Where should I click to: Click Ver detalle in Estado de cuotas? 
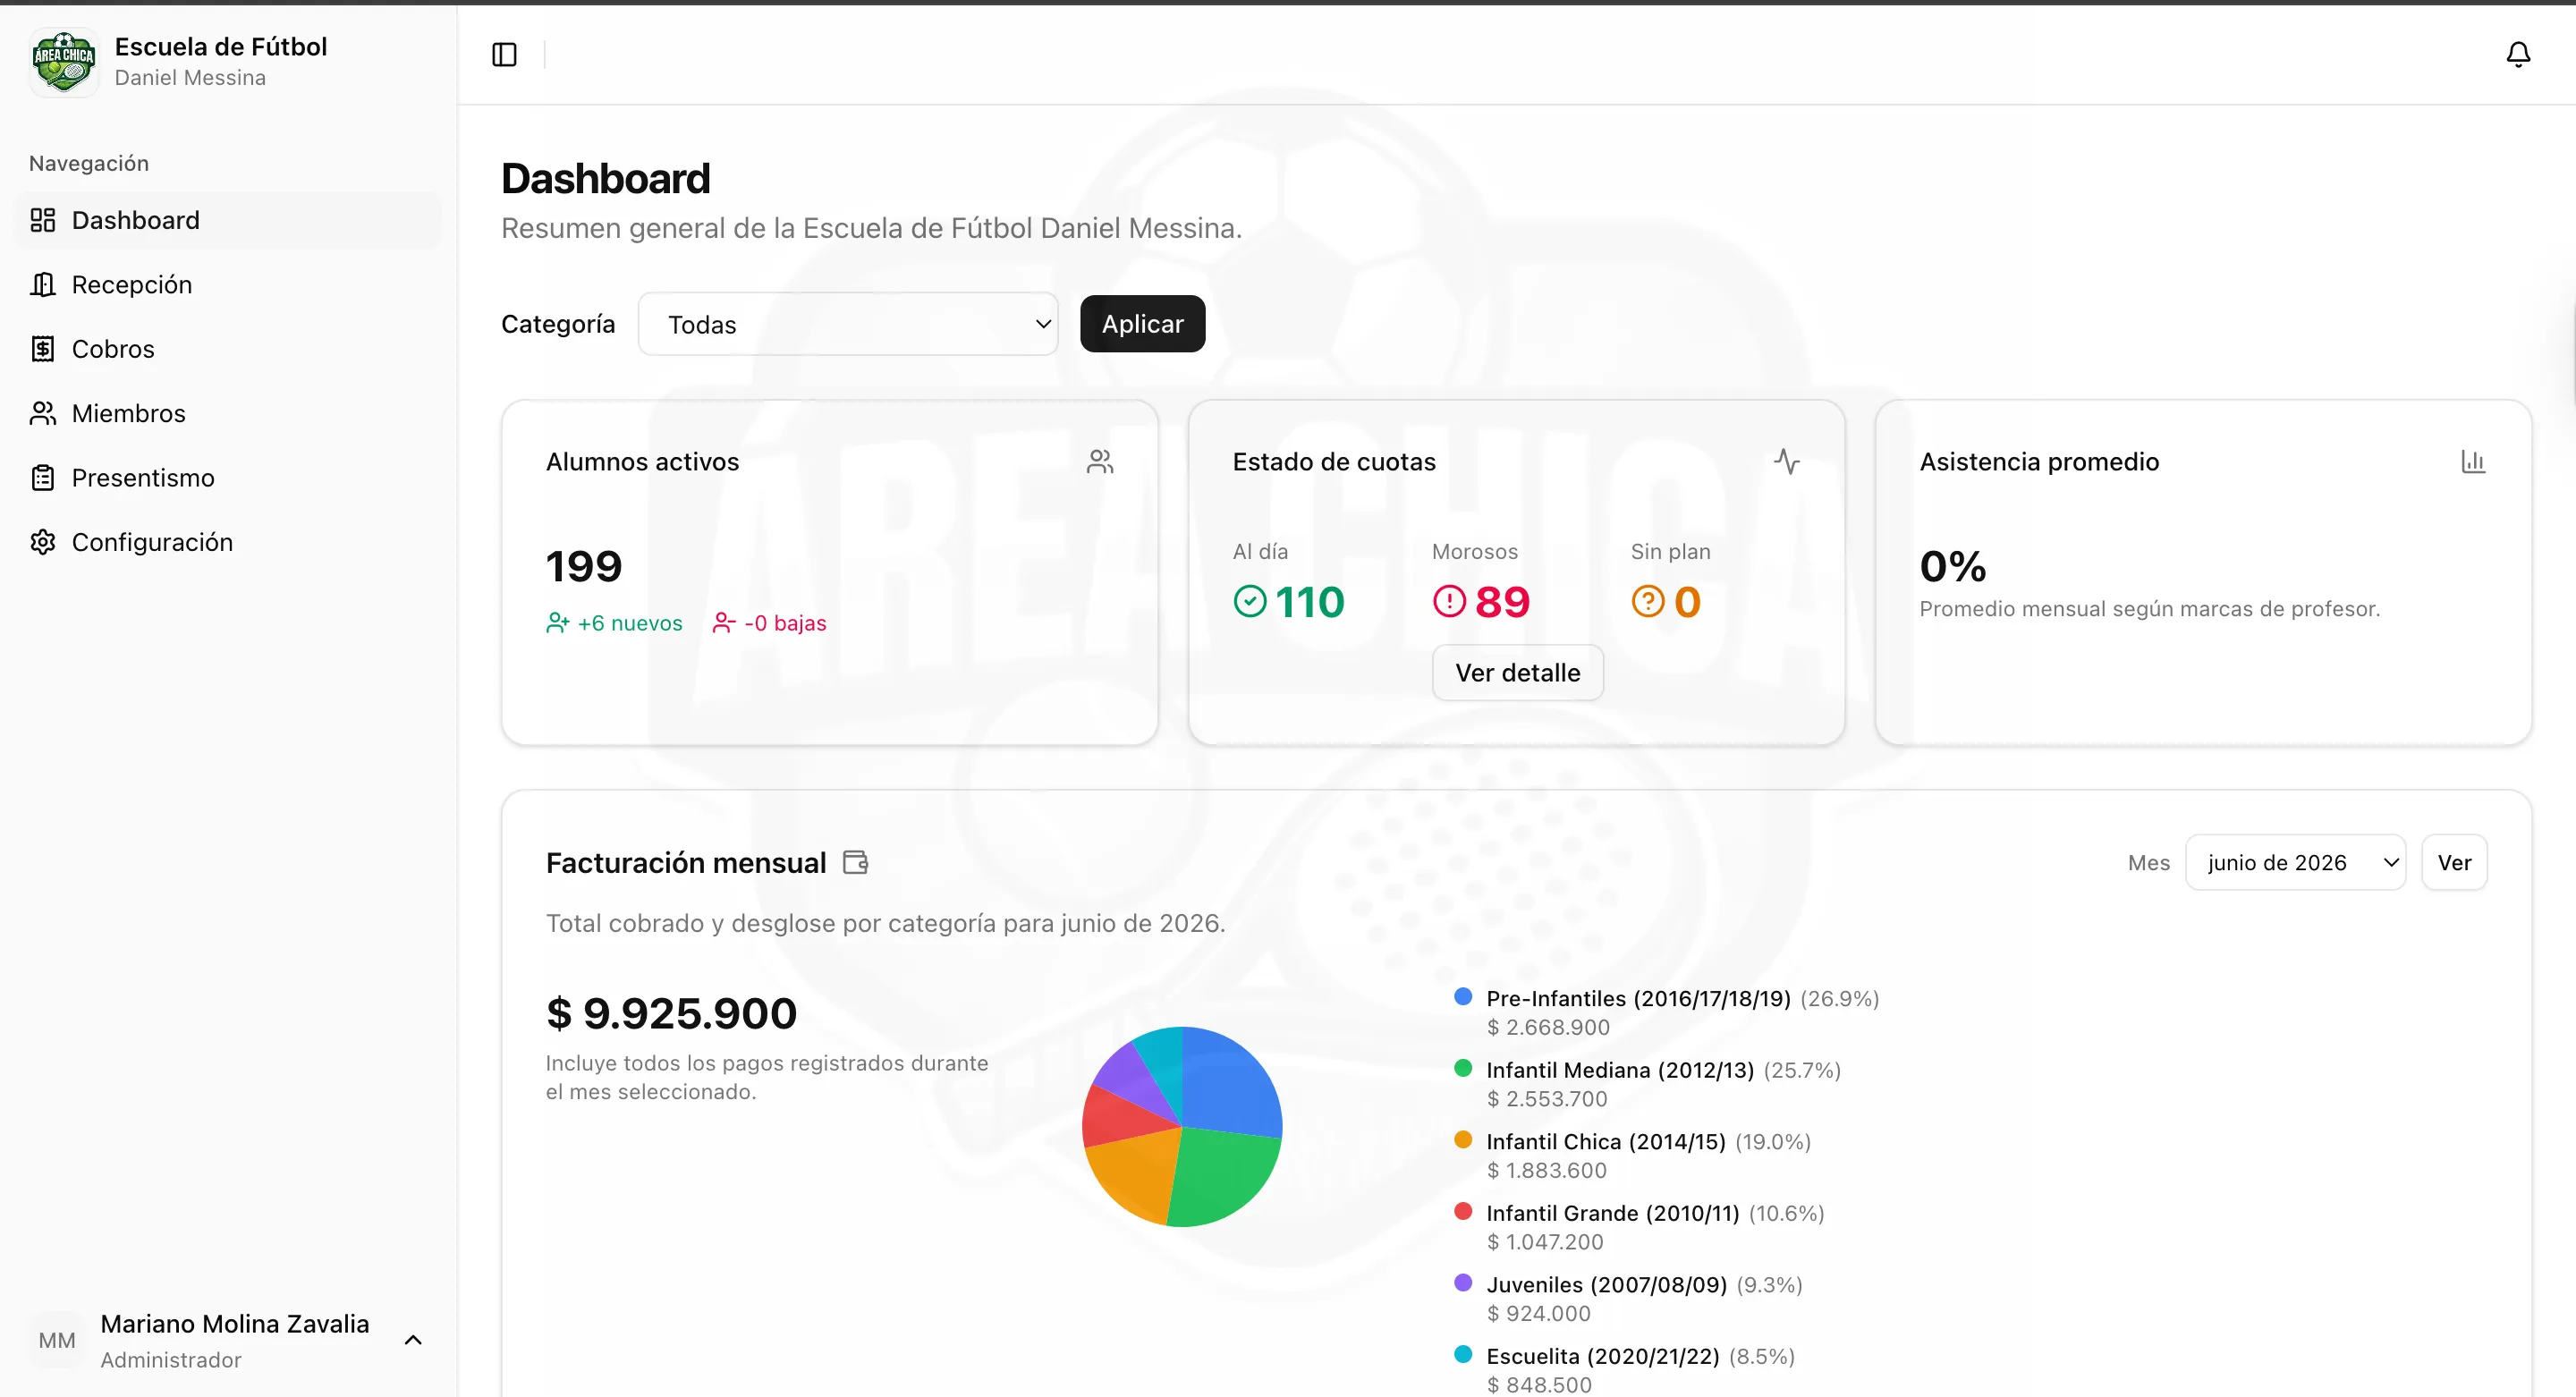pos(1517,672)
